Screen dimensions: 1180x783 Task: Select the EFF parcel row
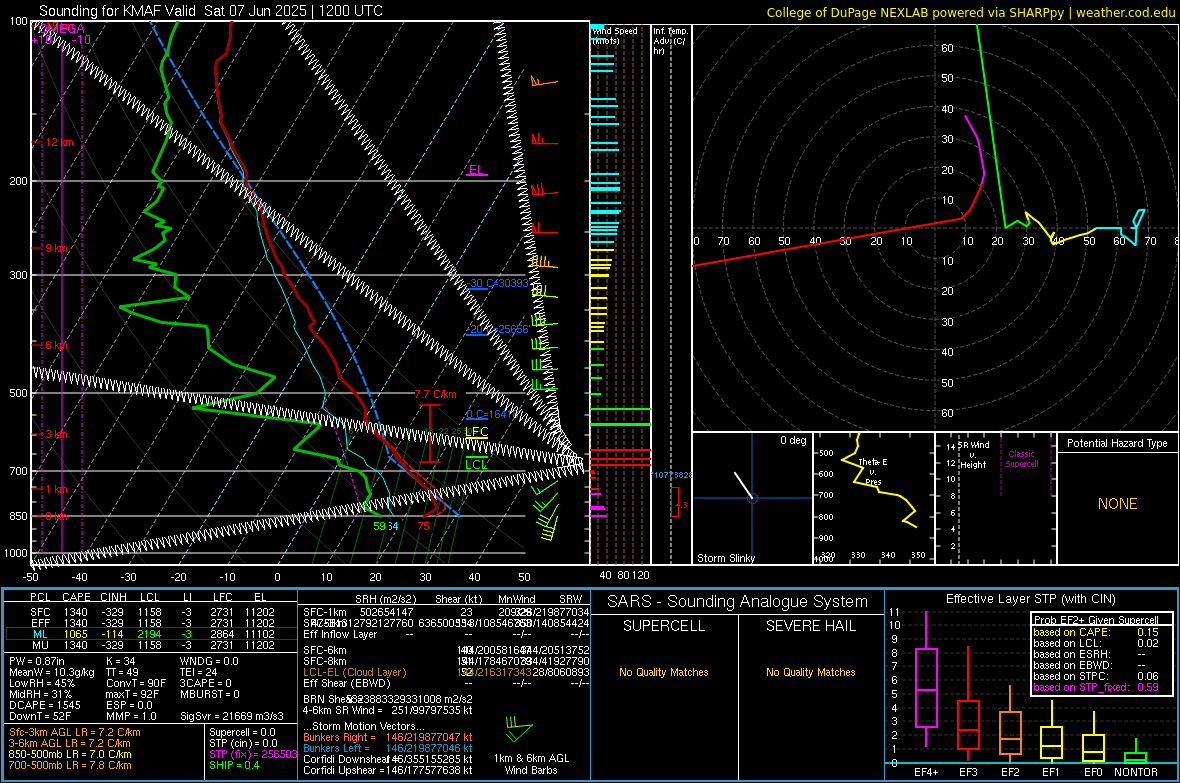pyautogui.click(x=151, y=623)
